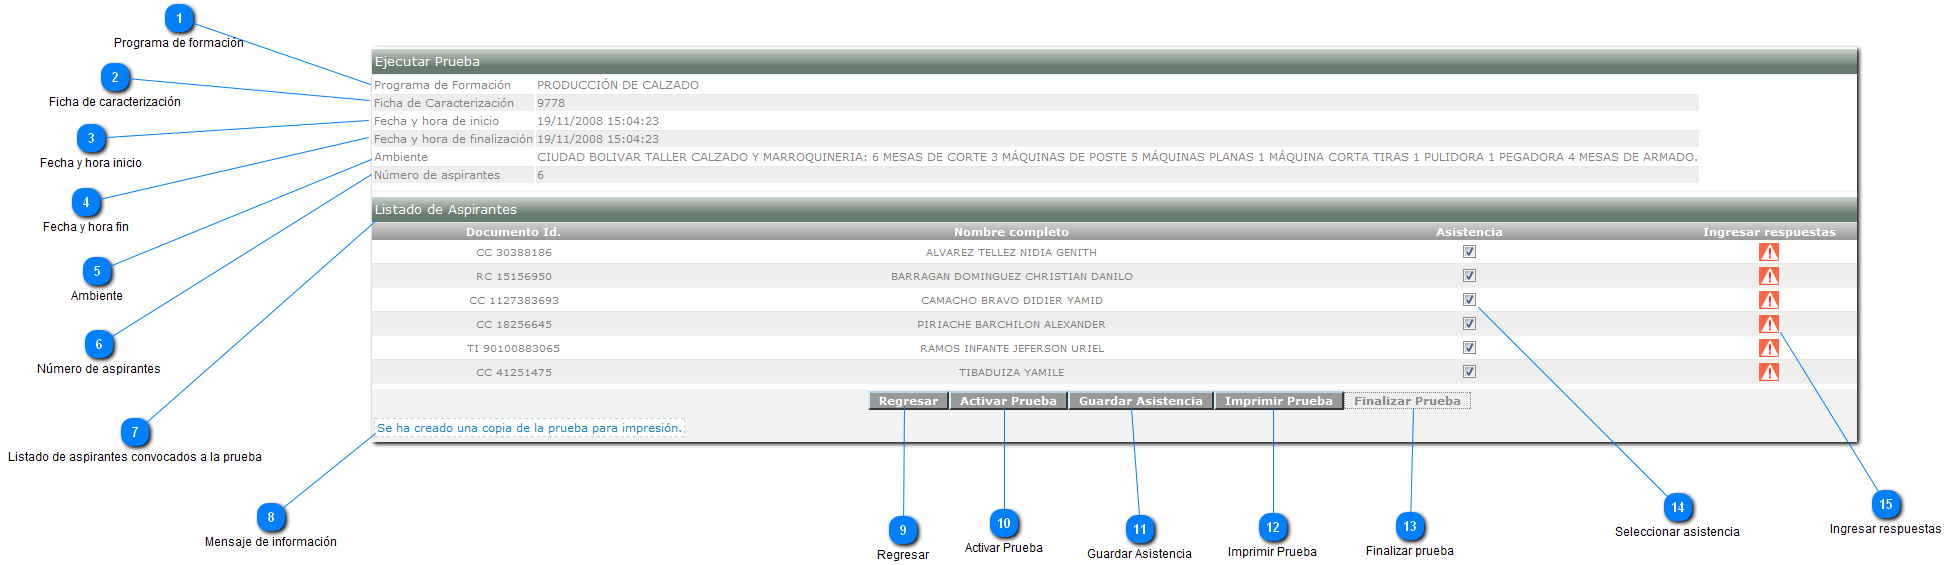Screen dimensions: 1946x565
Task: Click the Documento Id. column header
Action: pyautogui.click(x=513, y=232)
